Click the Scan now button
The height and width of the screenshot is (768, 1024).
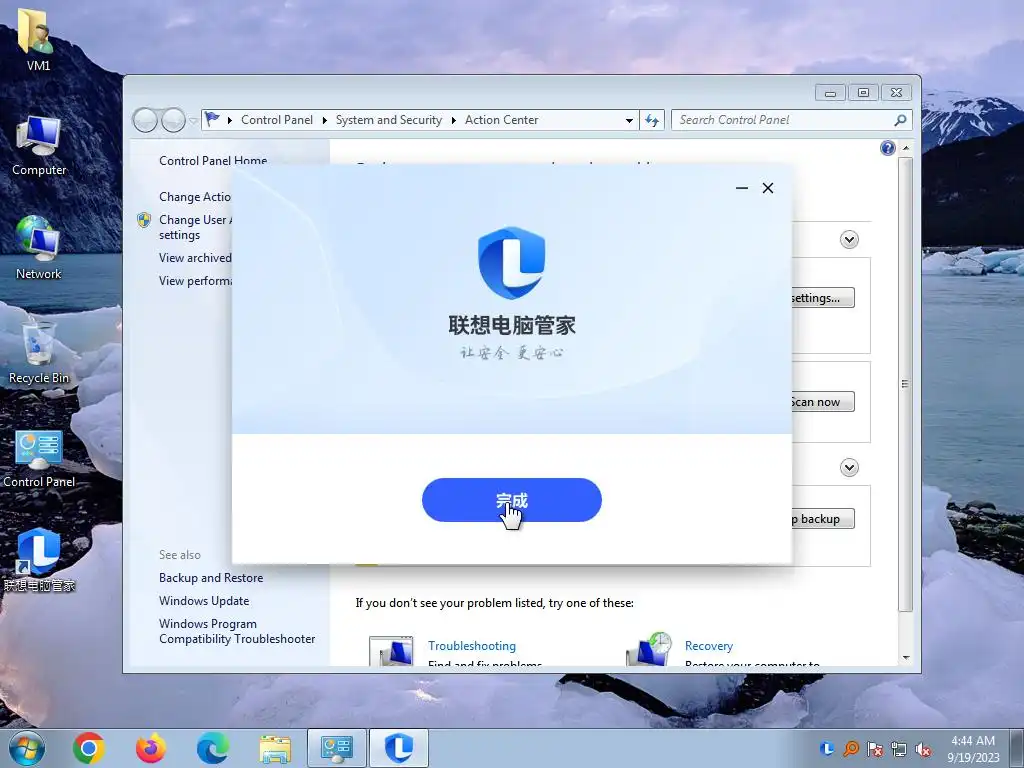click(x=823, y=402)
